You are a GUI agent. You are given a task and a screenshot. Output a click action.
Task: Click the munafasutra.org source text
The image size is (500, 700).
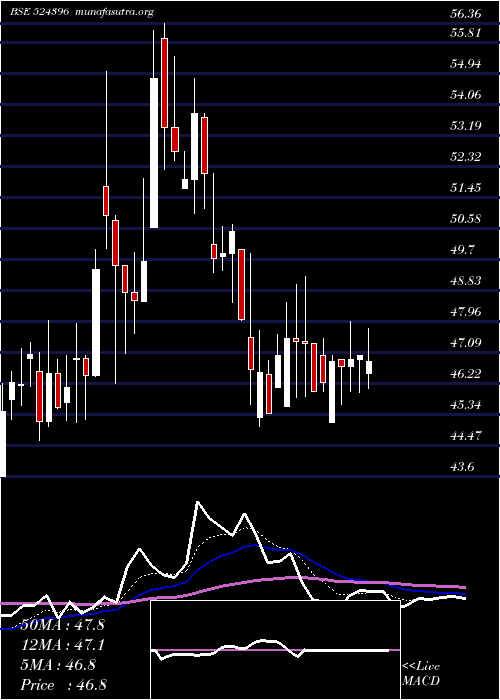pos(115,12)
